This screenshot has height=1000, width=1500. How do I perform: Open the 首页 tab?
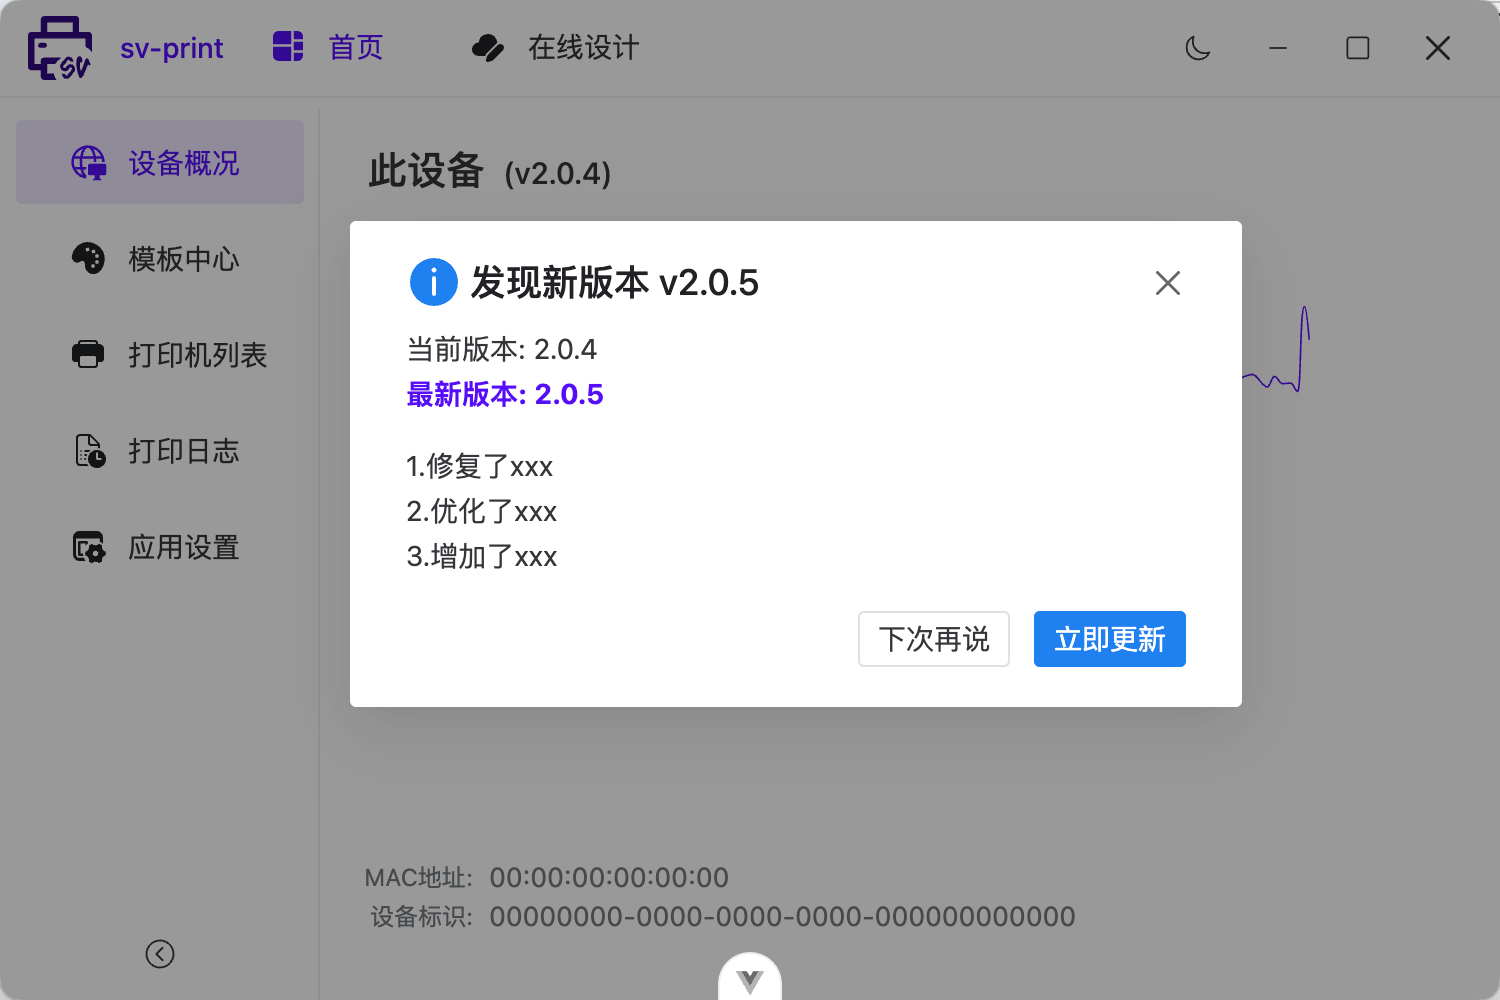click(356, 48)
